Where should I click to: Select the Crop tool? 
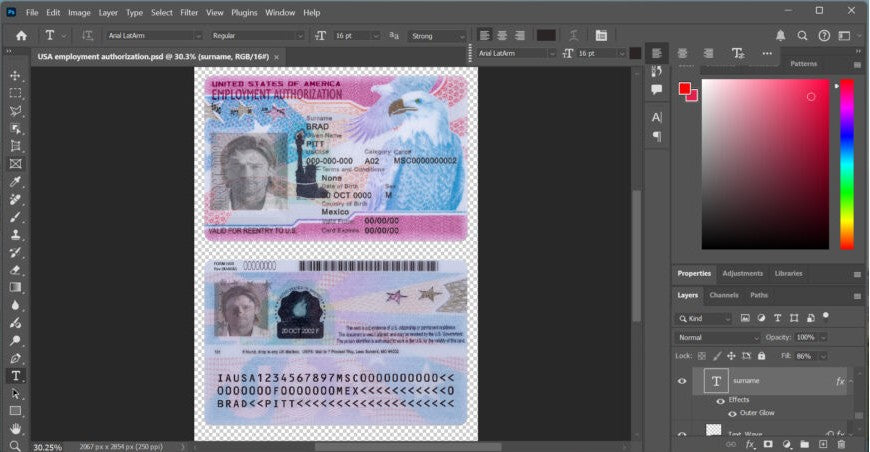pos(16,146)
